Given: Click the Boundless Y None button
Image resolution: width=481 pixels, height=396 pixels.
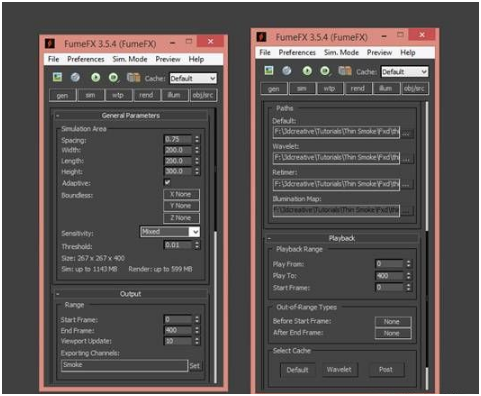Looking at the screenshot, I should tap(181, 206).
